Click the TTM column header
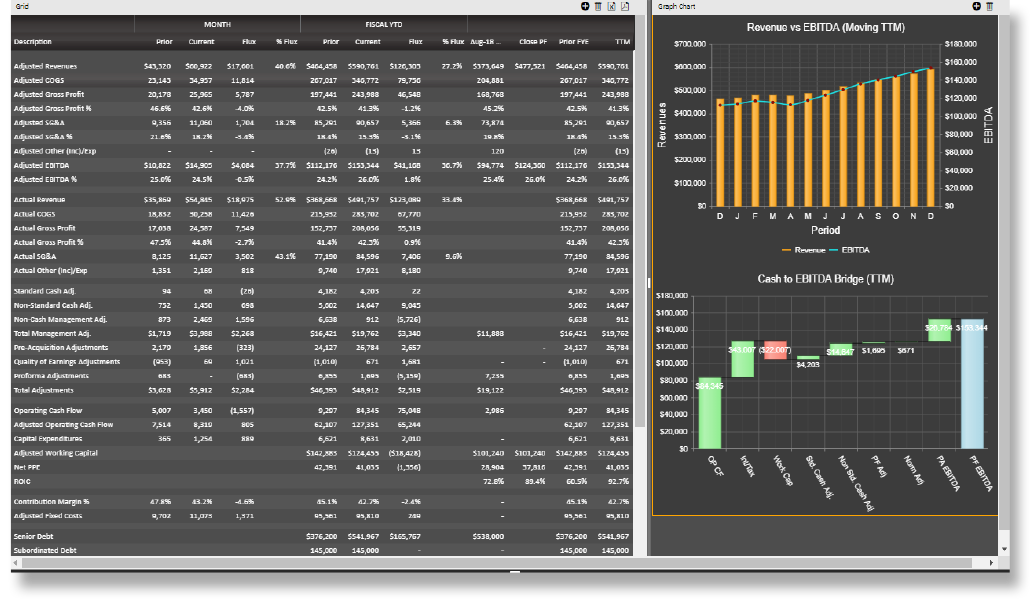This screenshot has width=1036, height=604. coord(622,42)
